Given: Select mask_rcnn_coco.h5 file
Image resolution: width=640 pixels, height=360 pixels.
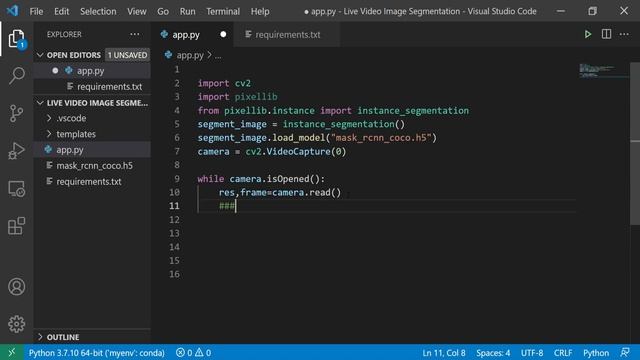Looking at the screenshot, I should [92, 166].
